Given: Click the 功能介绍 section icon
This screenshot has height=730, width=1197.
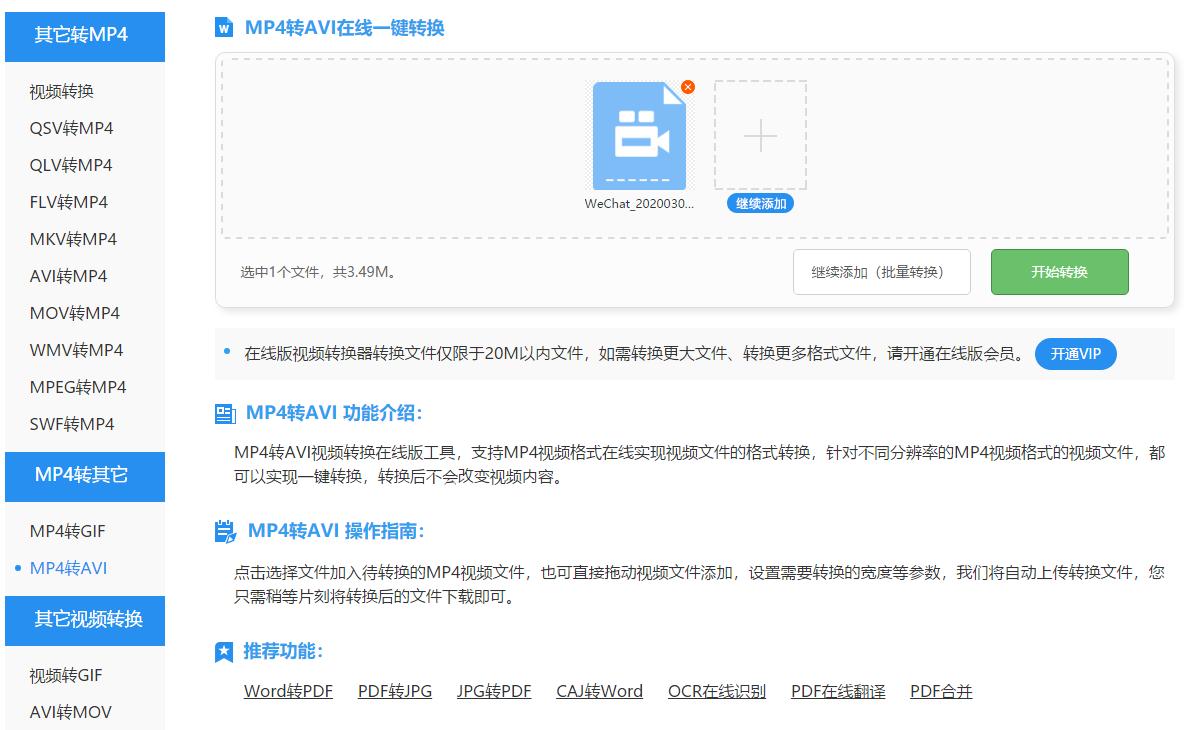Looking at the screenshot, I should coord(226,411).
